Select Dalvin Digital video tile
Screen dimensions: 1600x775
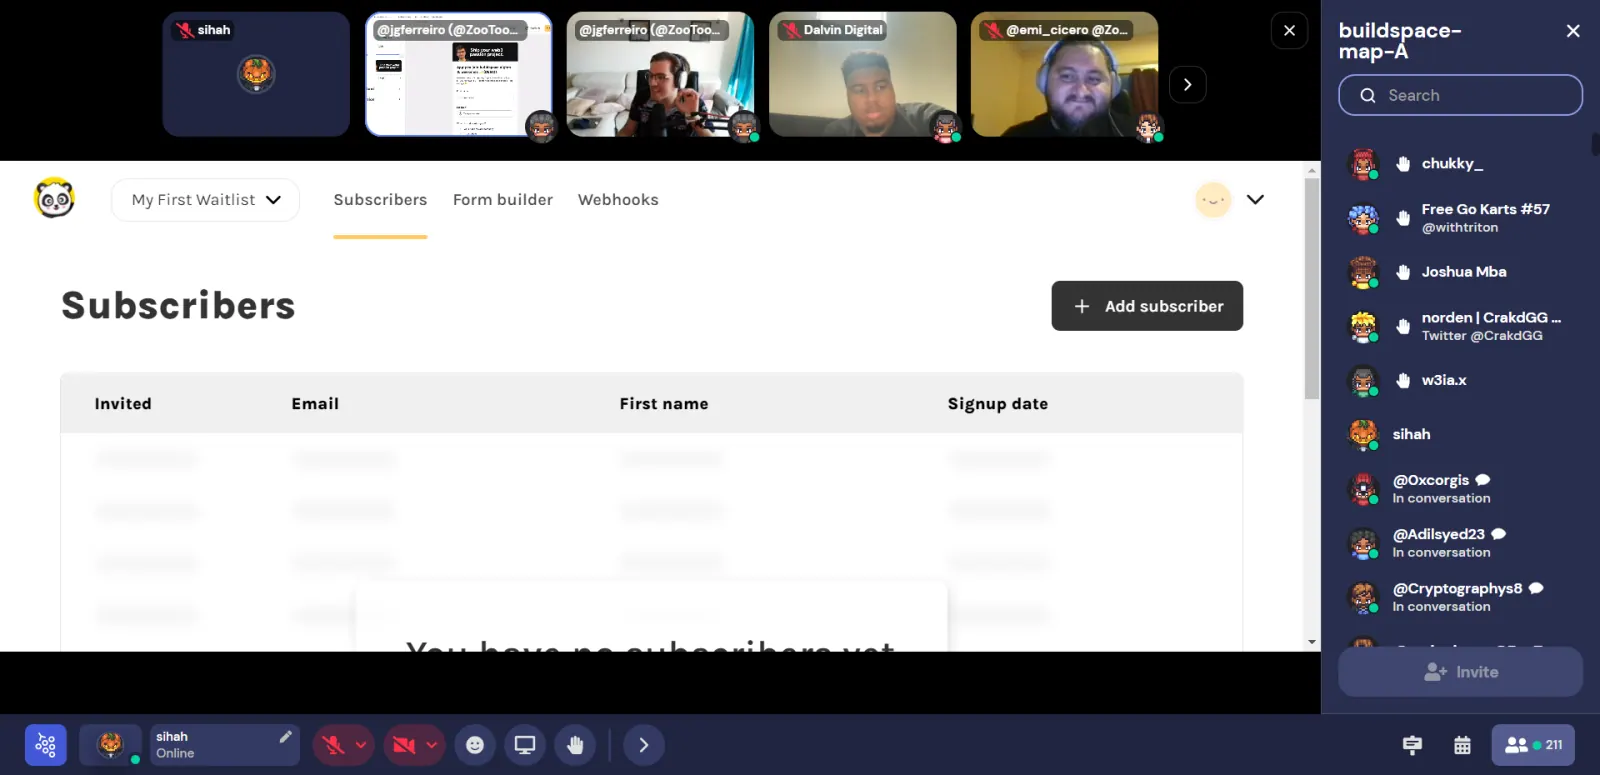pos(862,74)
